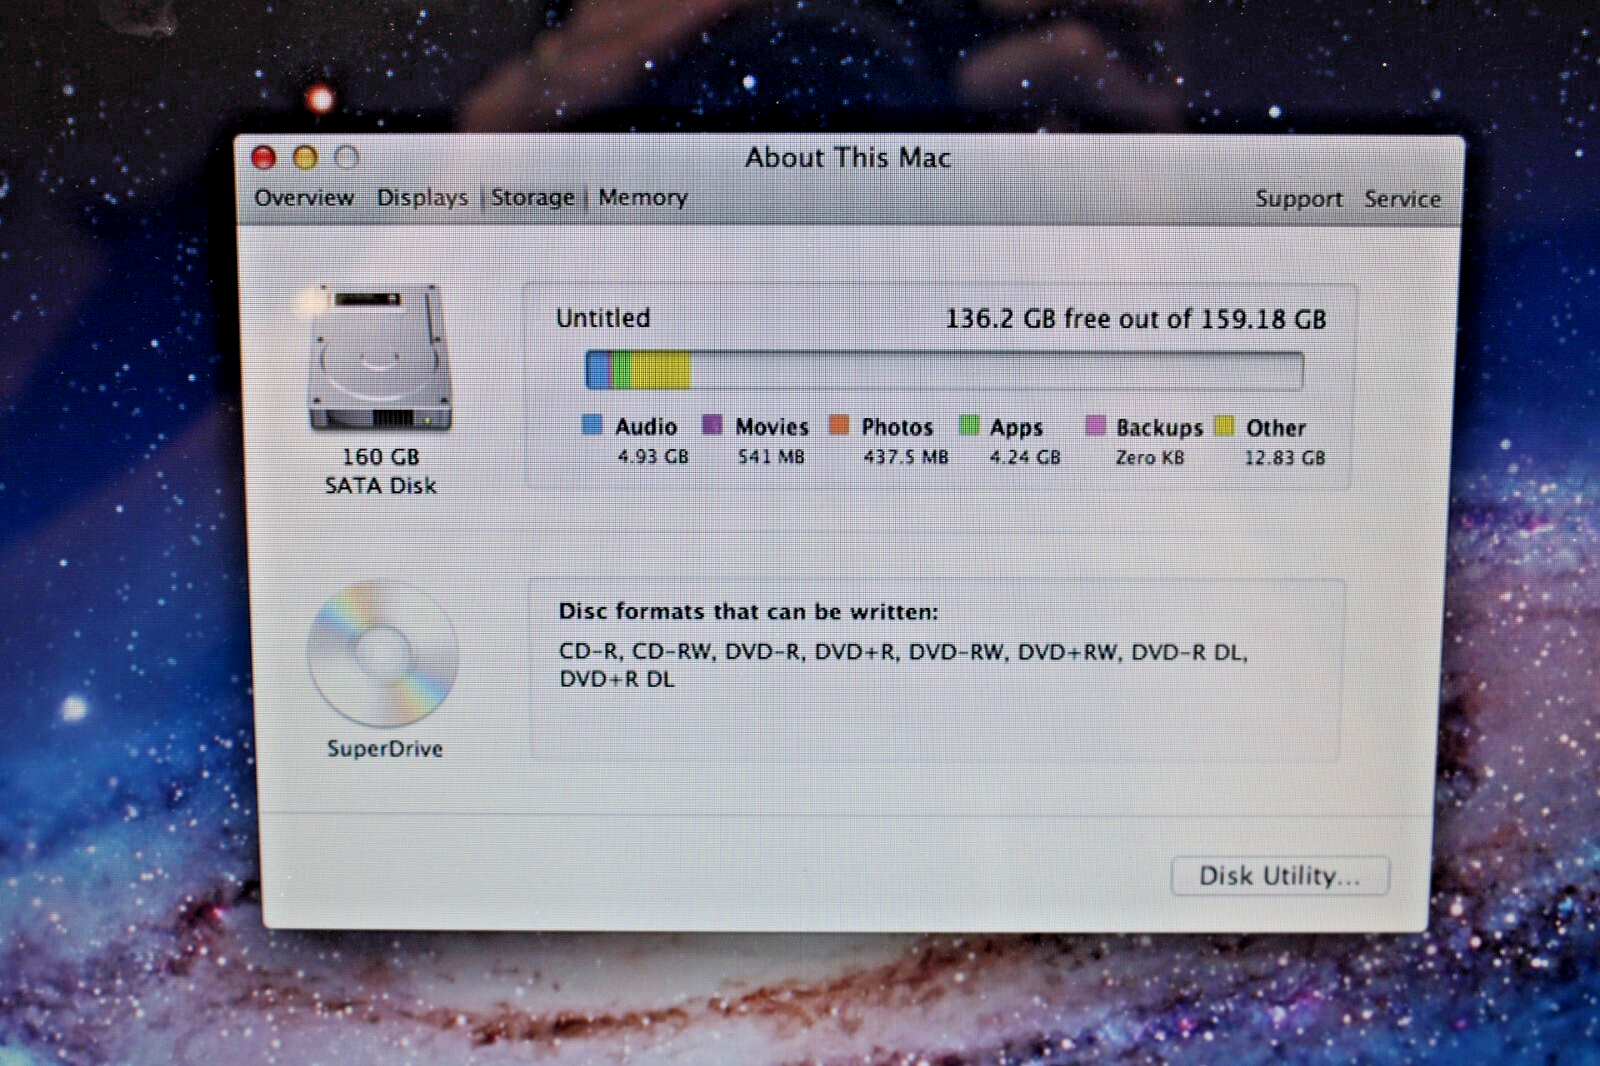Click the "Zero KB" Backups size value
1600x1066 pixels.
1150,458
